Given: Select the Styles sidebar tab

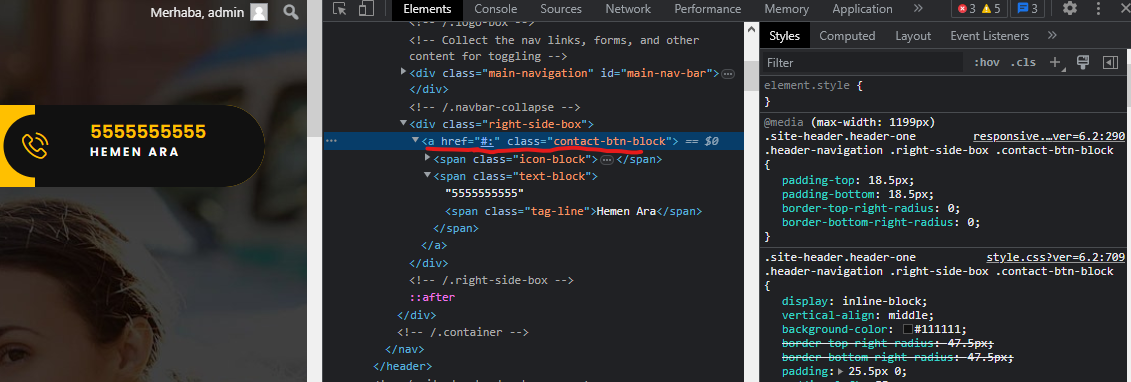Looking at the screenshot, I should [x=785, y=35].
